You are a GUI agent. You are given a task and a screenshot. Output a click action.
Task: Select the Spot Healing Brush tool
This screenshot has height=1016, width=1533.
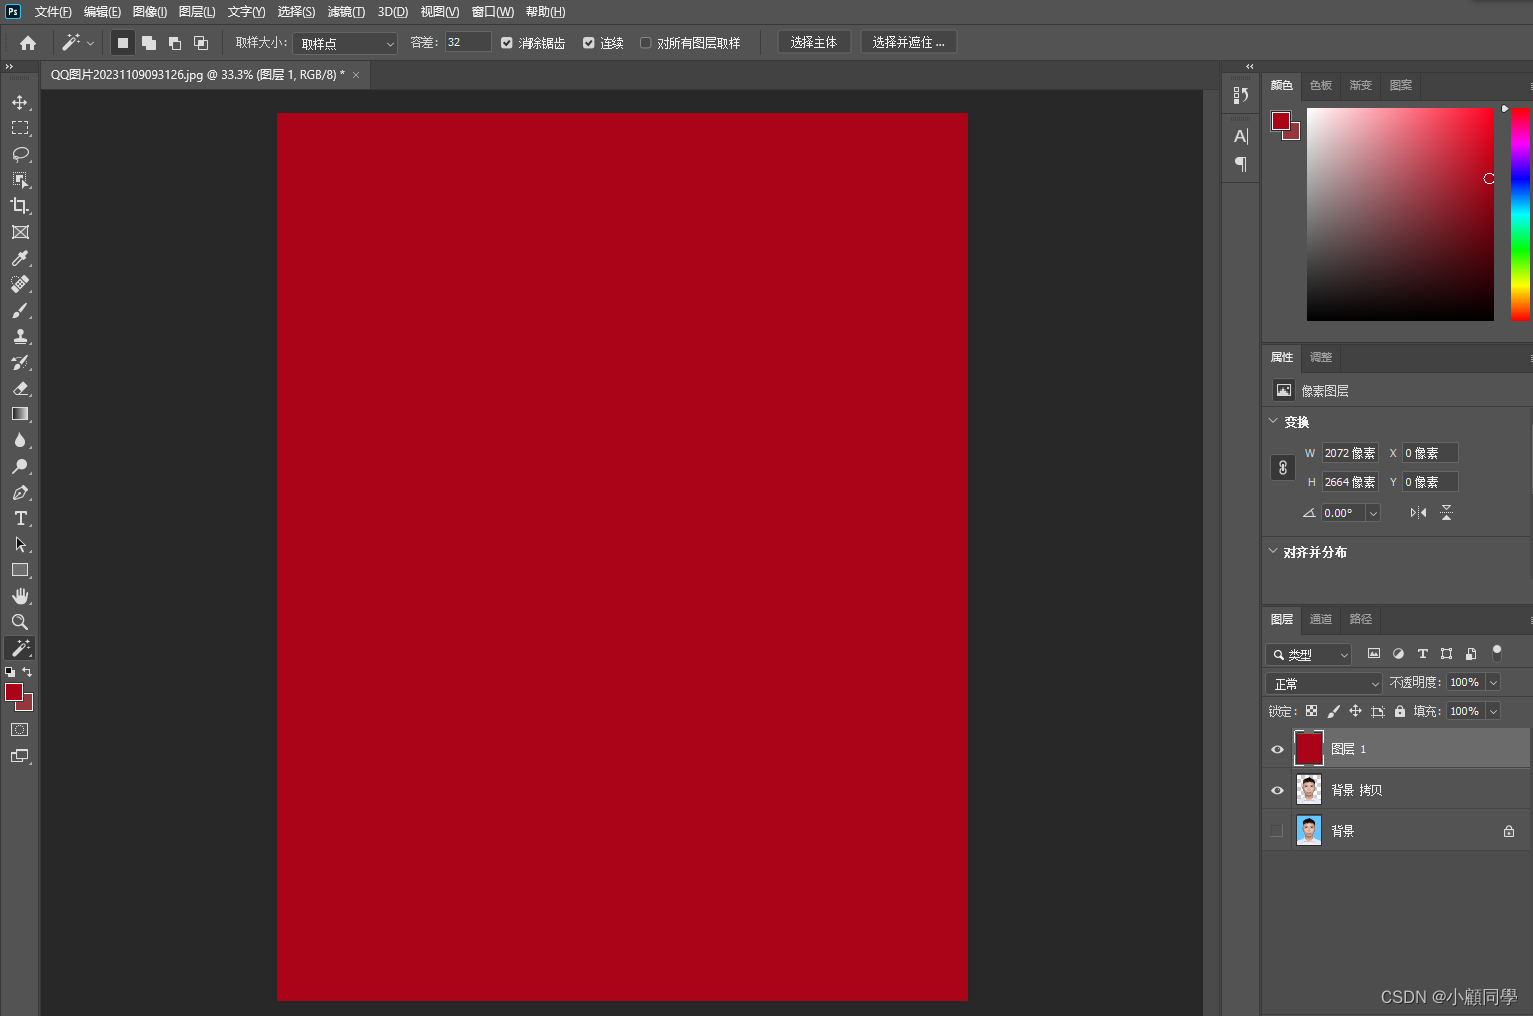click(20, 284)
